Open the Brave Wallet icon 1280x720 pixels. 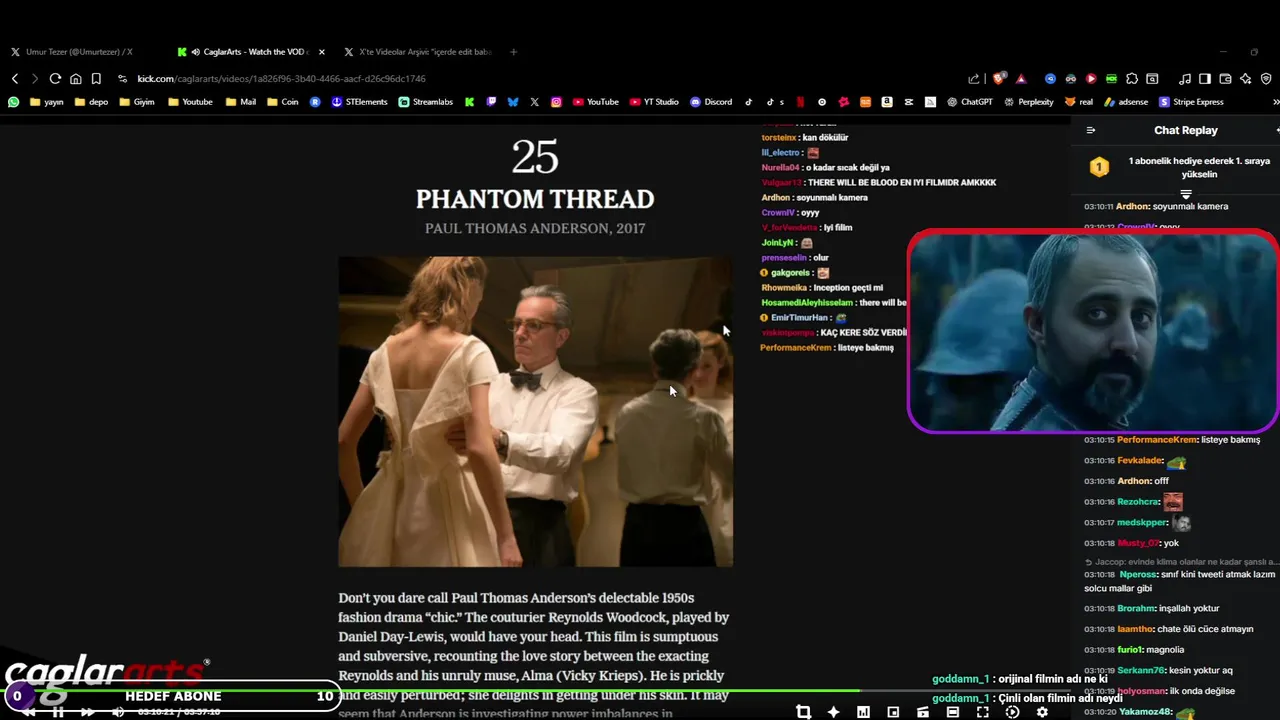[1226, 79]
